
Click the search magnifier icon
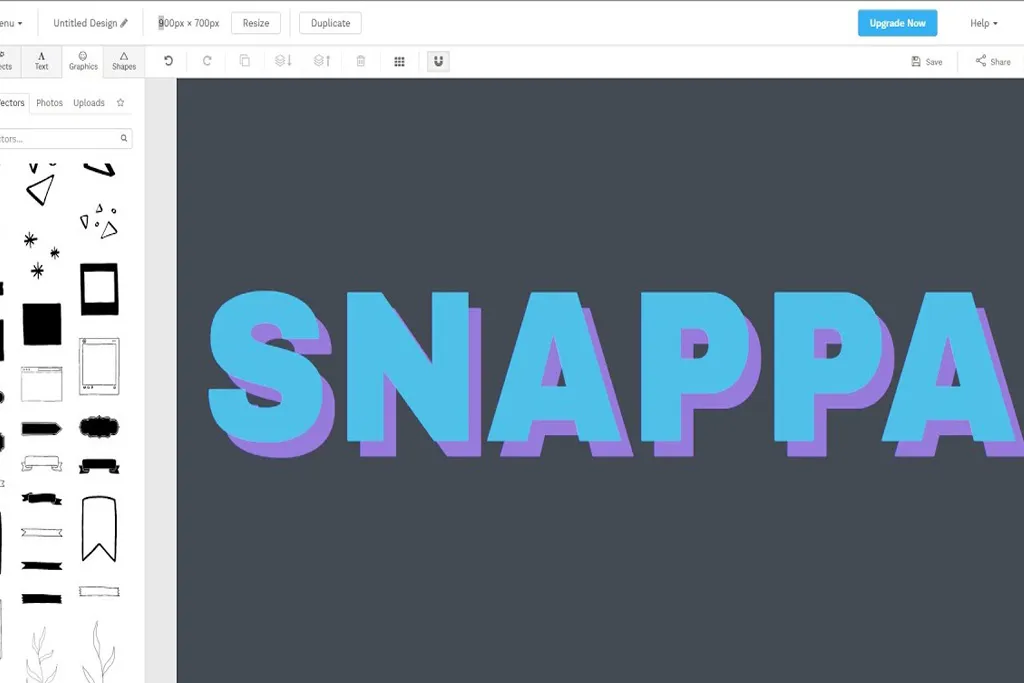[x=123, y=138]
